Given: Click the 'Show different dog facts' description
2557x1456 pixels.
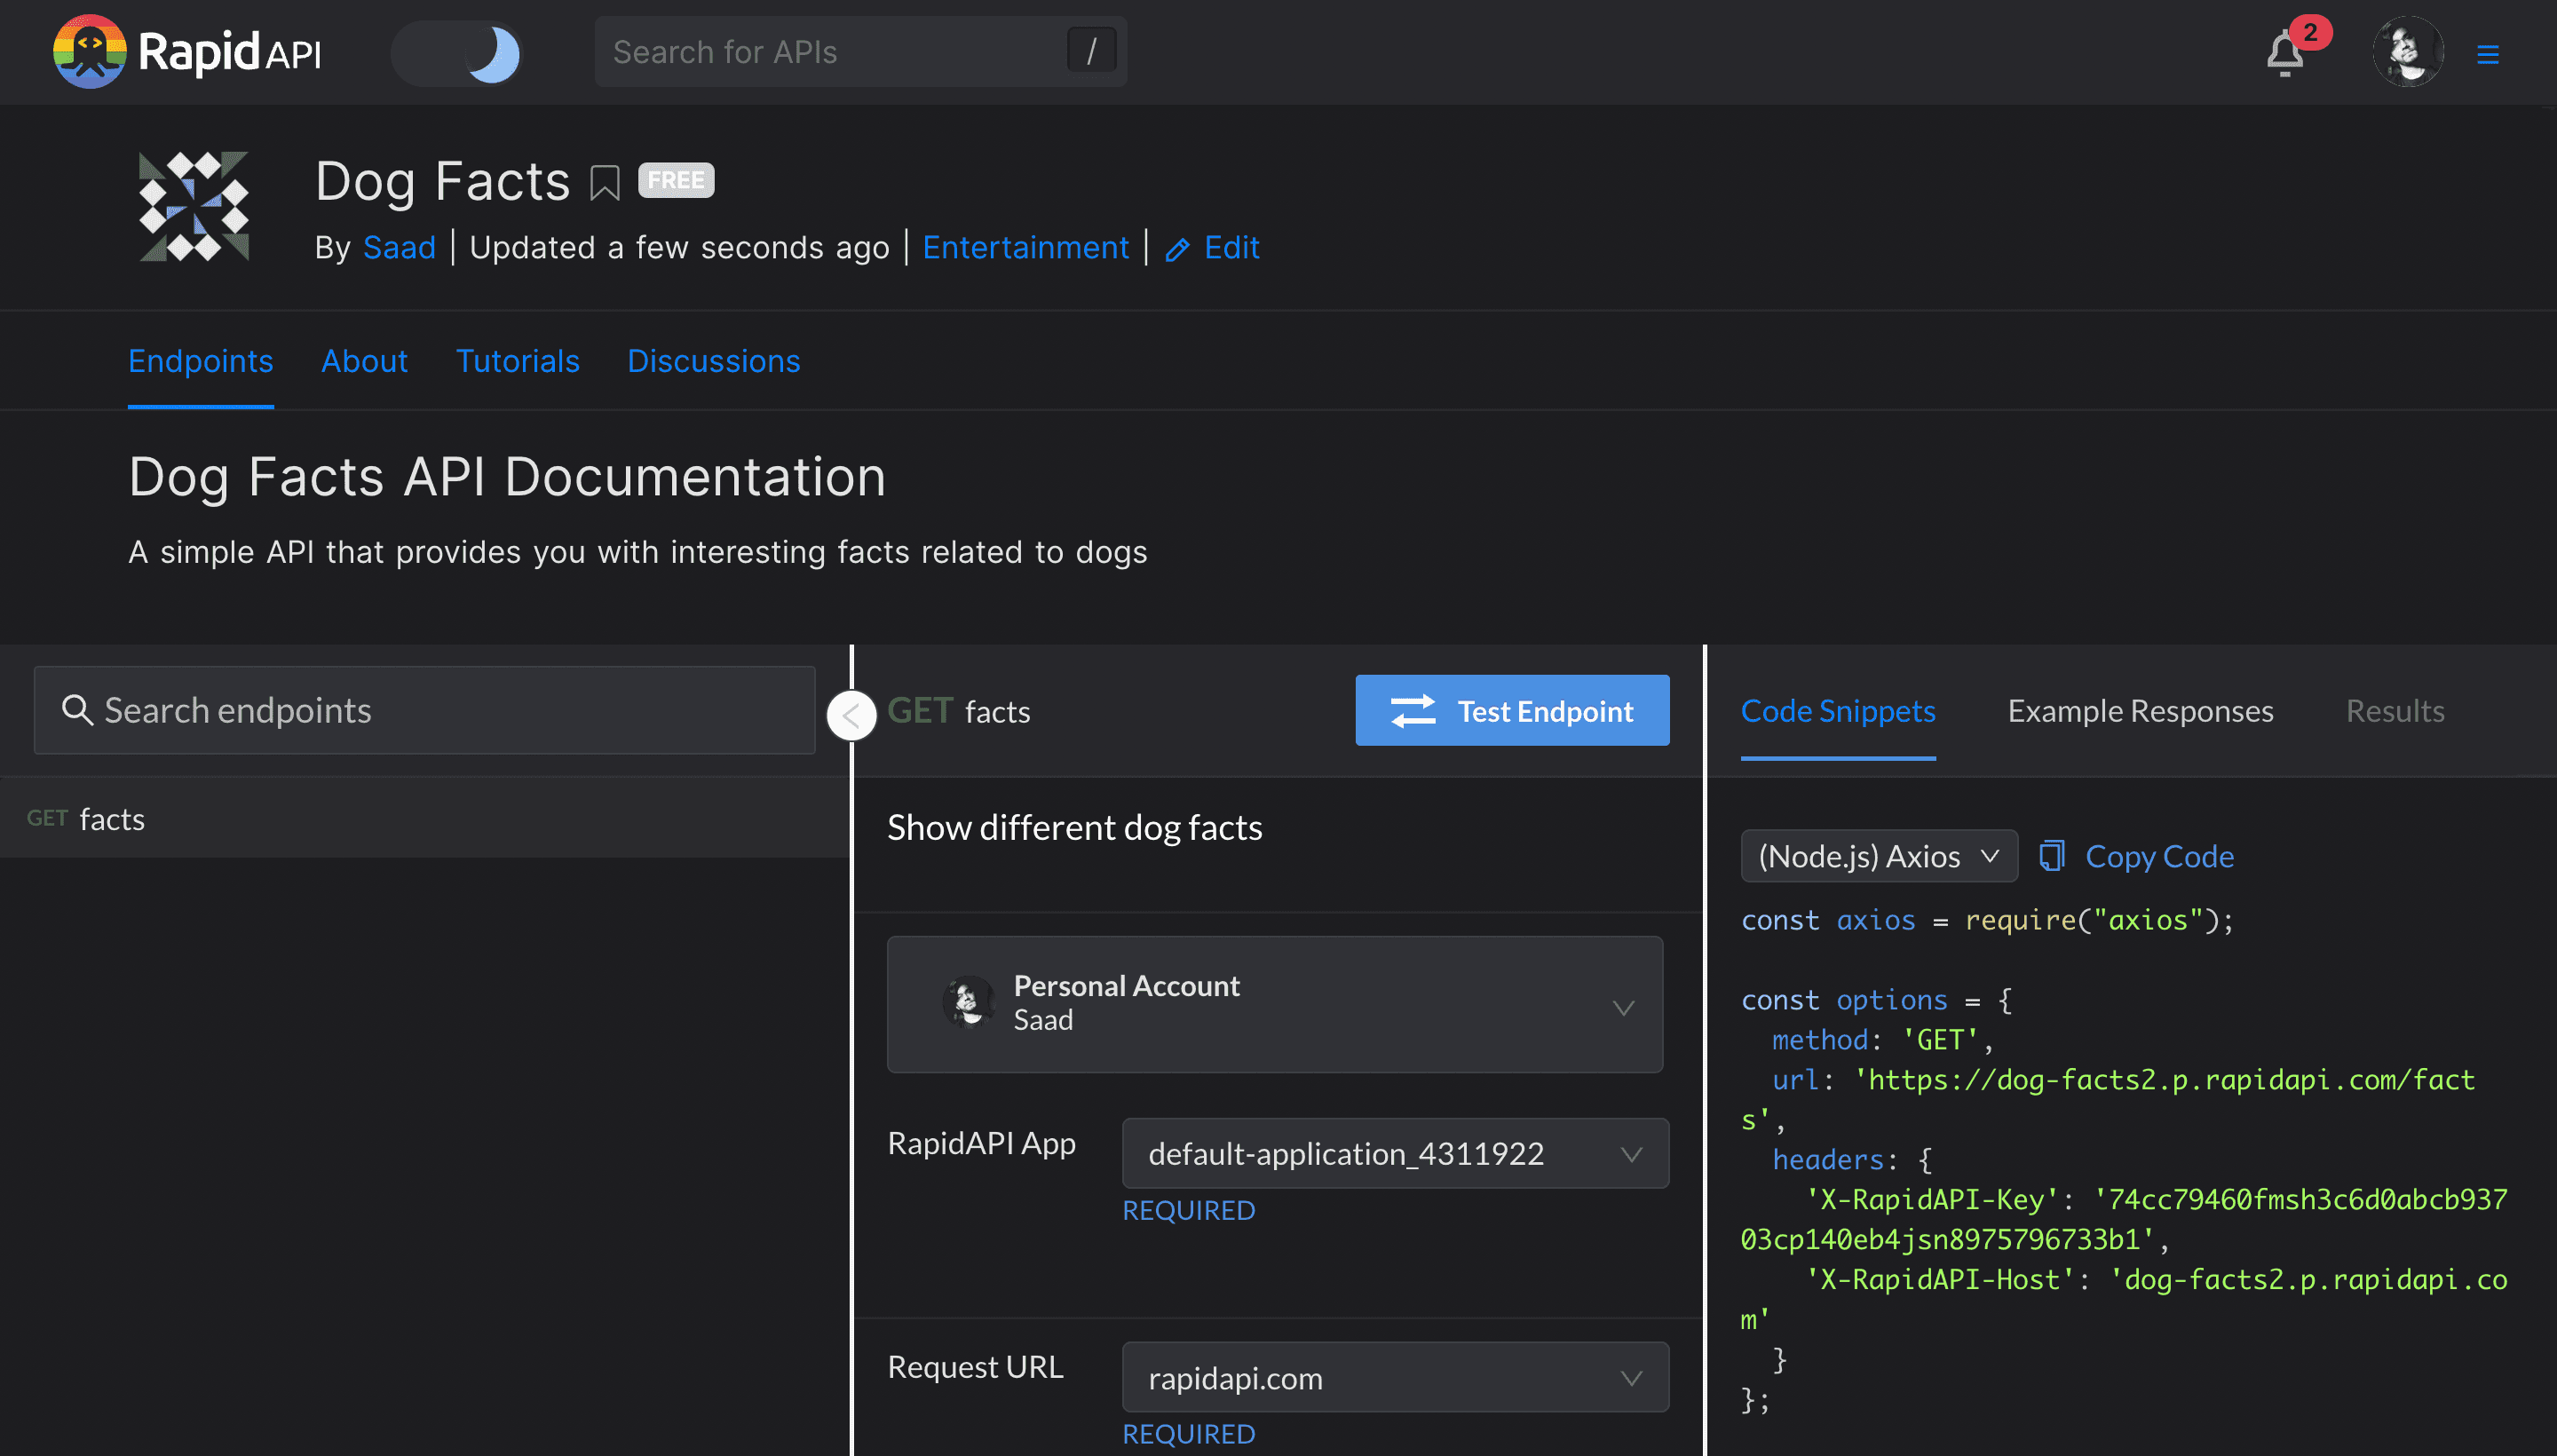Looking at the screenshot, I should tap(1075, 828).
